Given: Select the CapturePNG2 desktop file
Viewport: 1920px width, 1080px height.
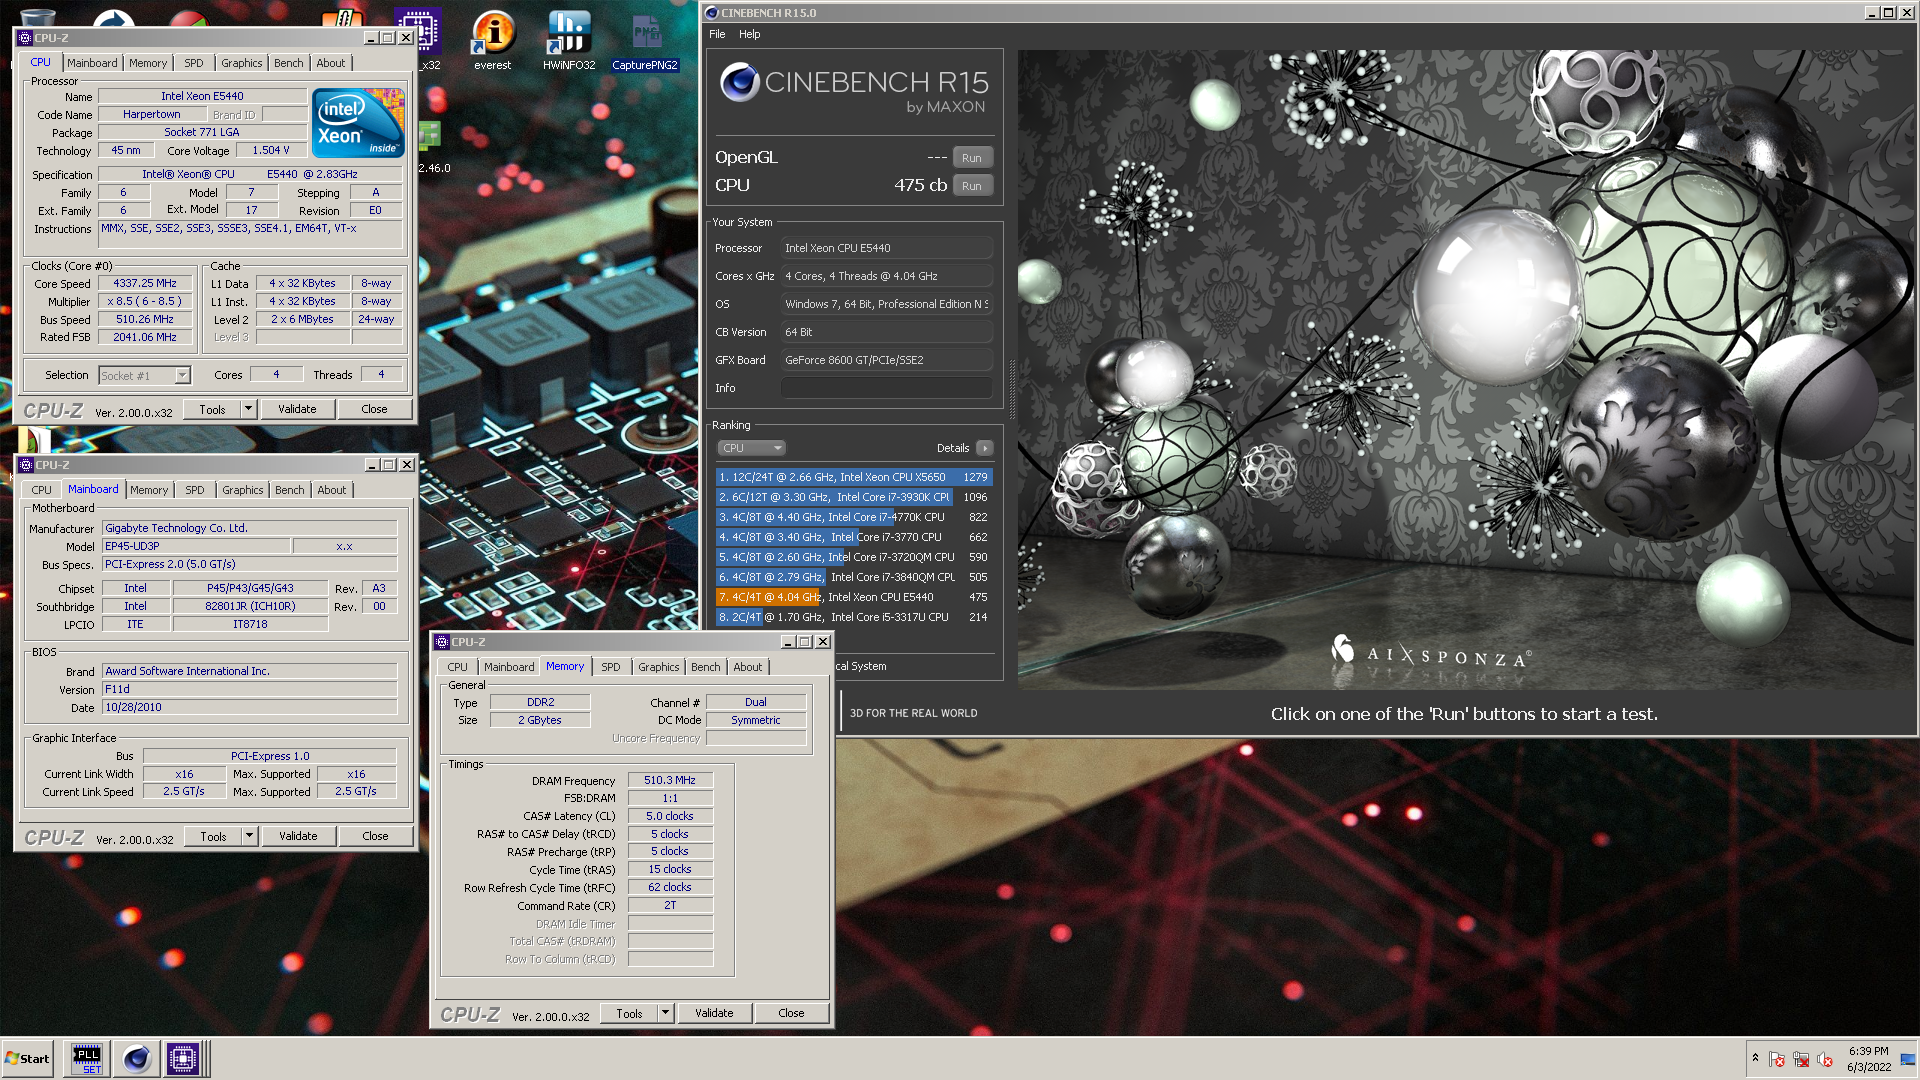Looking at the screenshot, I should (645, 41).
